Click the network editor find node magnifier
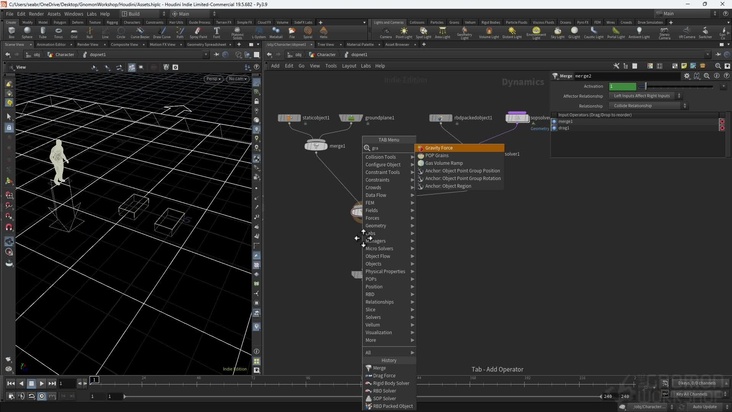This screenshot has height=412, width=732. pyautogui.click(x=718, y=66)
